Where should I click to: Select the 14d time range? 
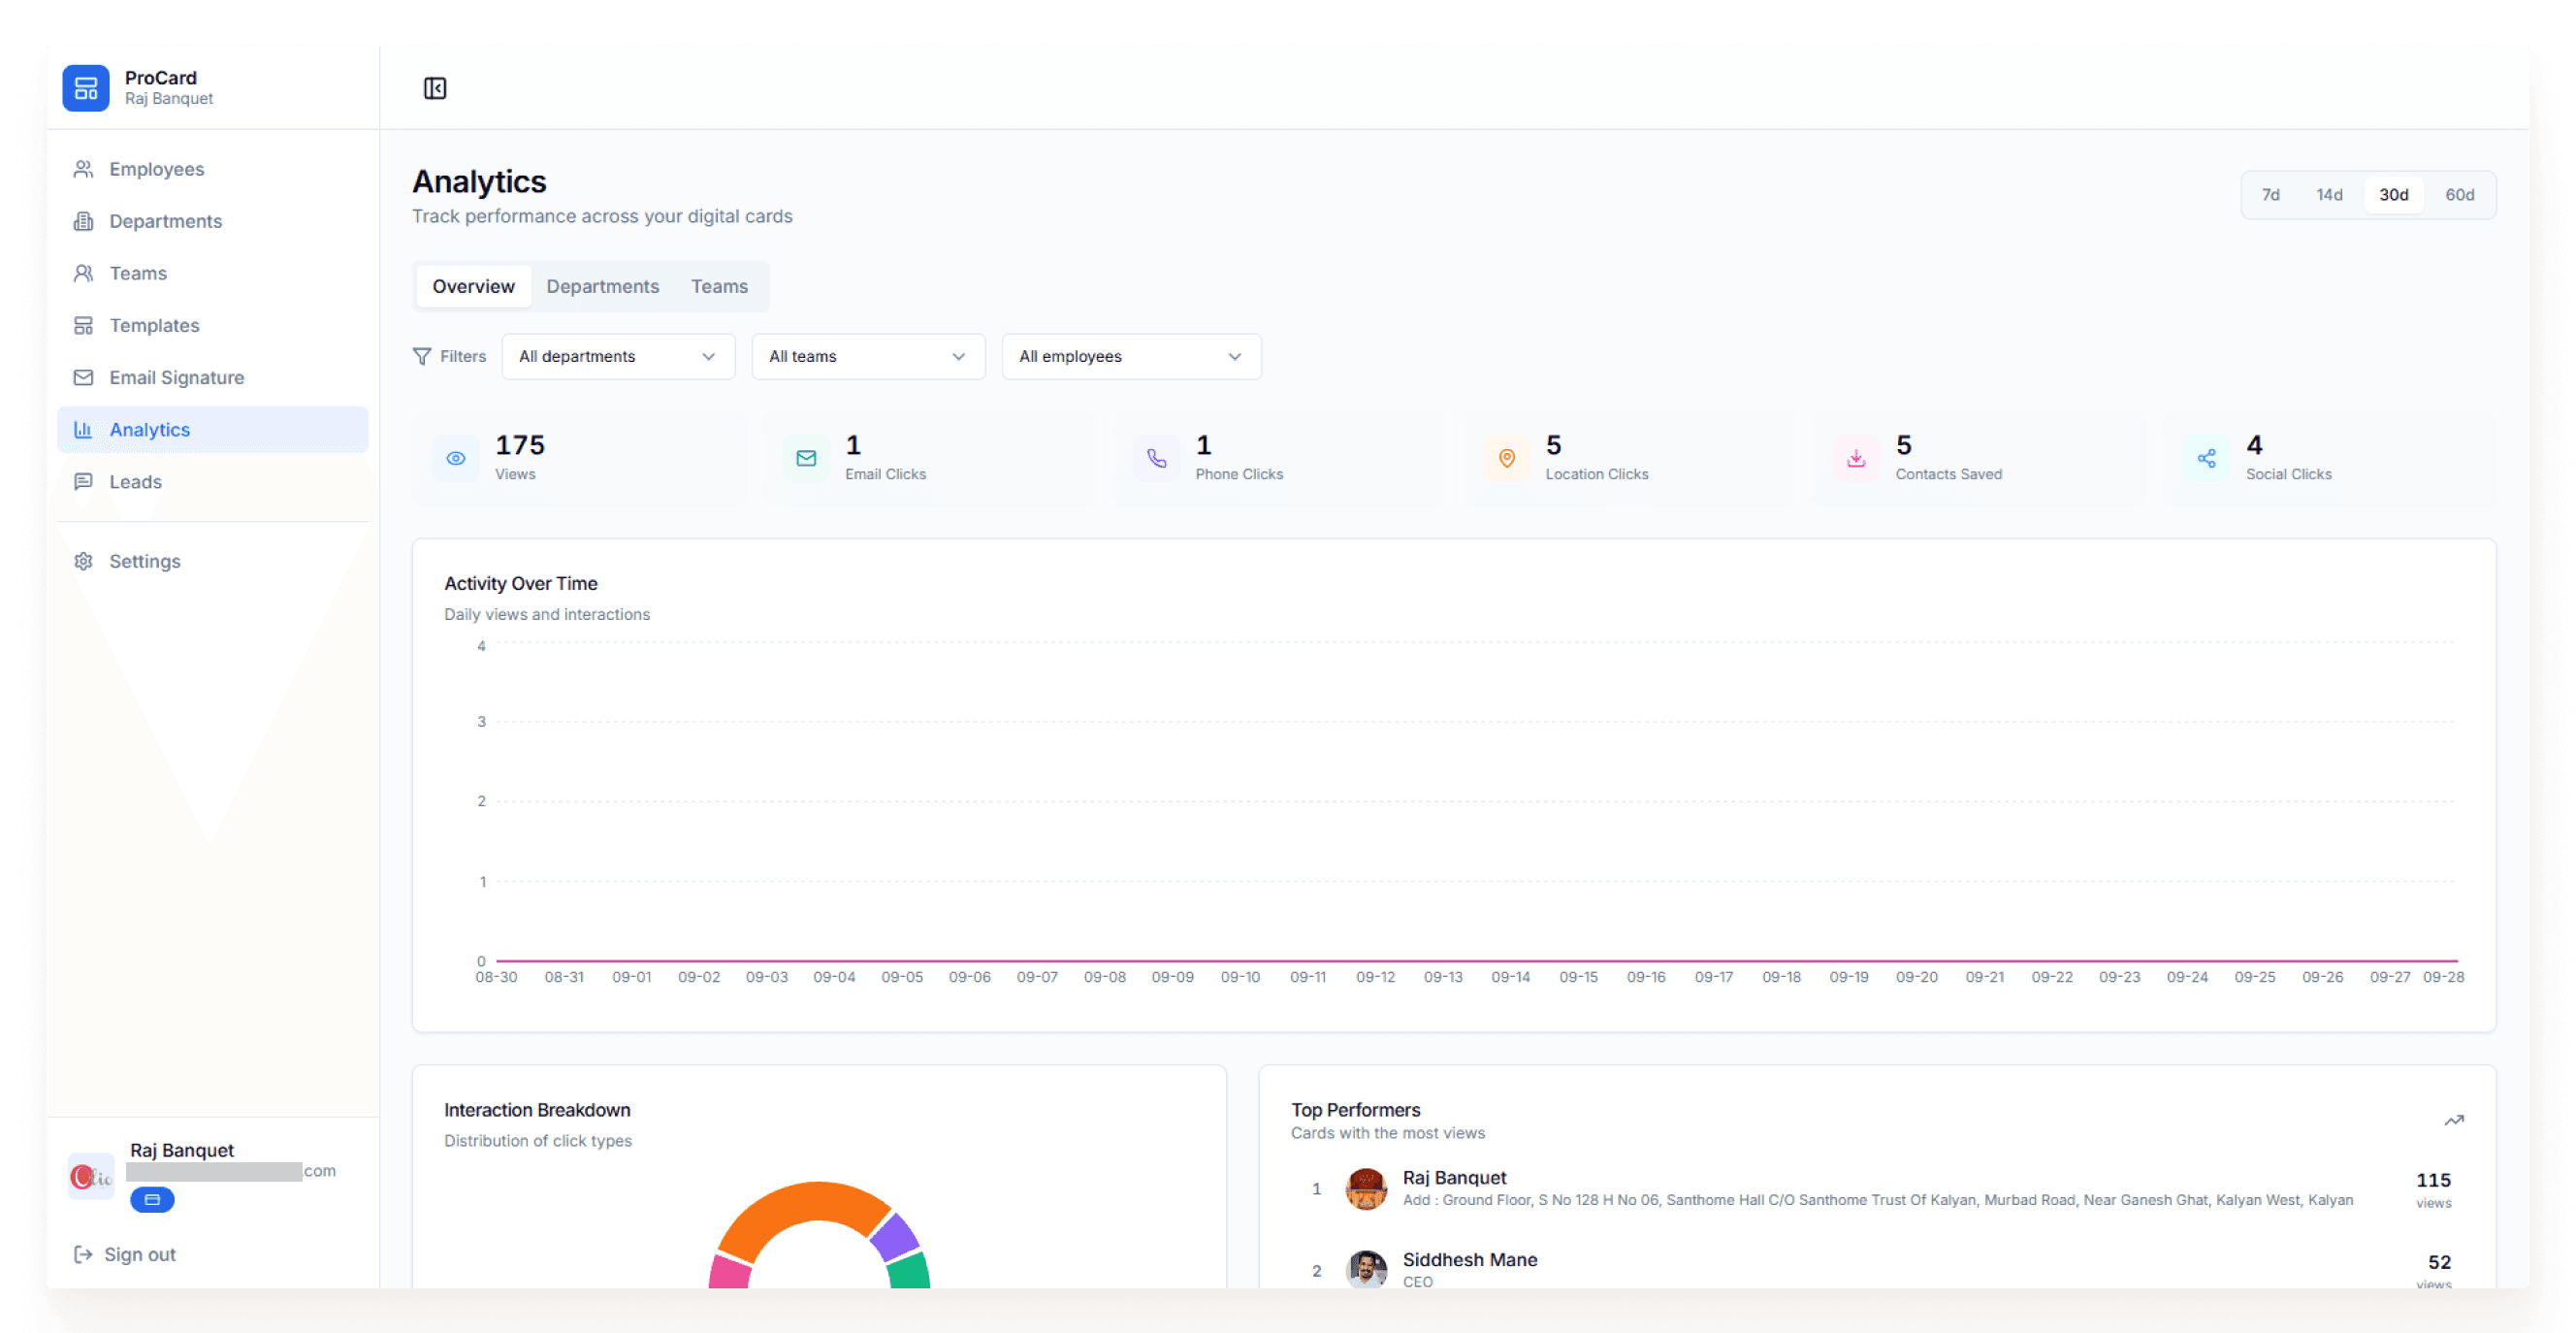2329,195
